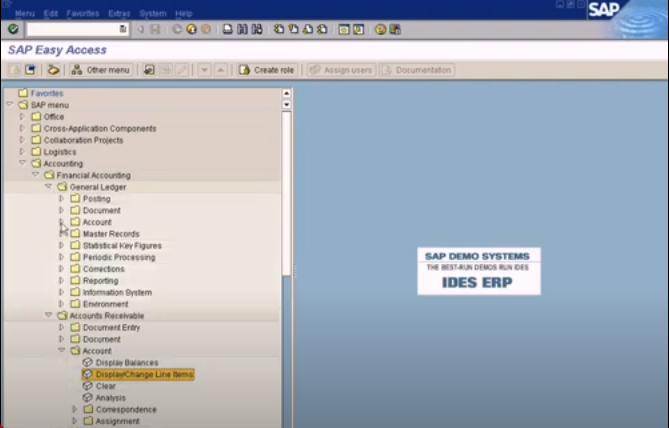The width and height of the screenshot is (669, 428).
Task: Click the Save diskette icon
Action: tap(155, 29)
